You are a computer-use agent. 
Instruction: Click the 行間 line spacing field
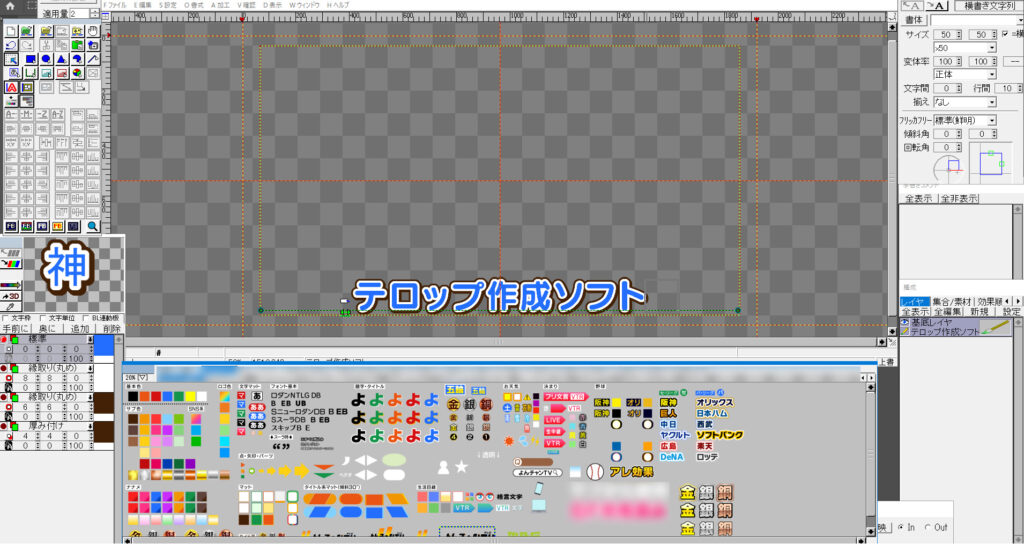pos(1007,88)
